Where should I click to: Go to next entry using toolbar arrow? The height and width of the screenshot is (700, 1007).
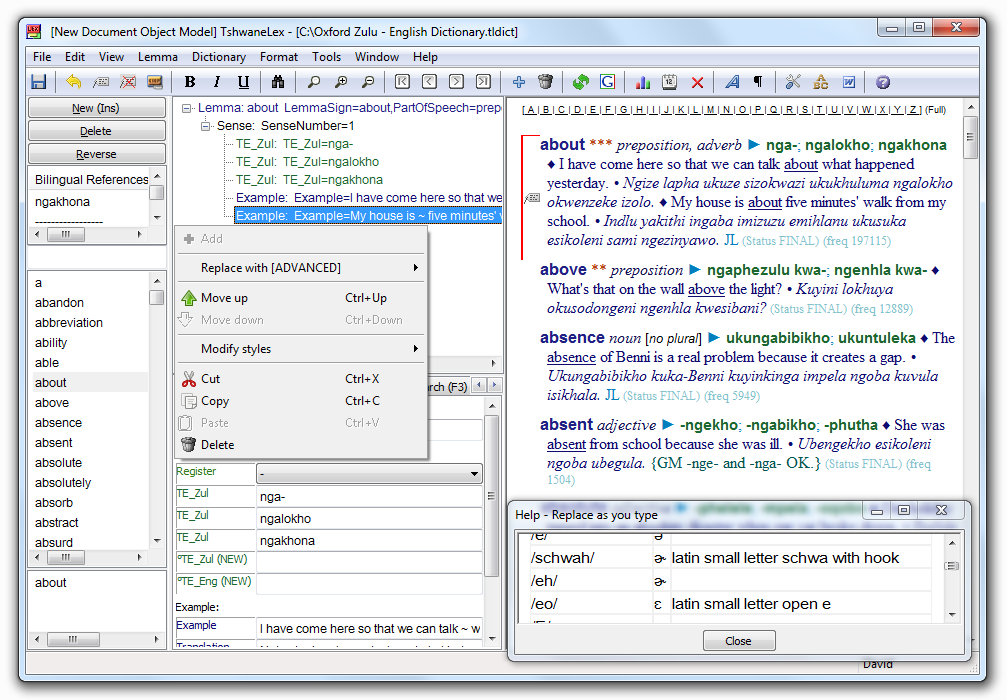(x=456, y=82)
